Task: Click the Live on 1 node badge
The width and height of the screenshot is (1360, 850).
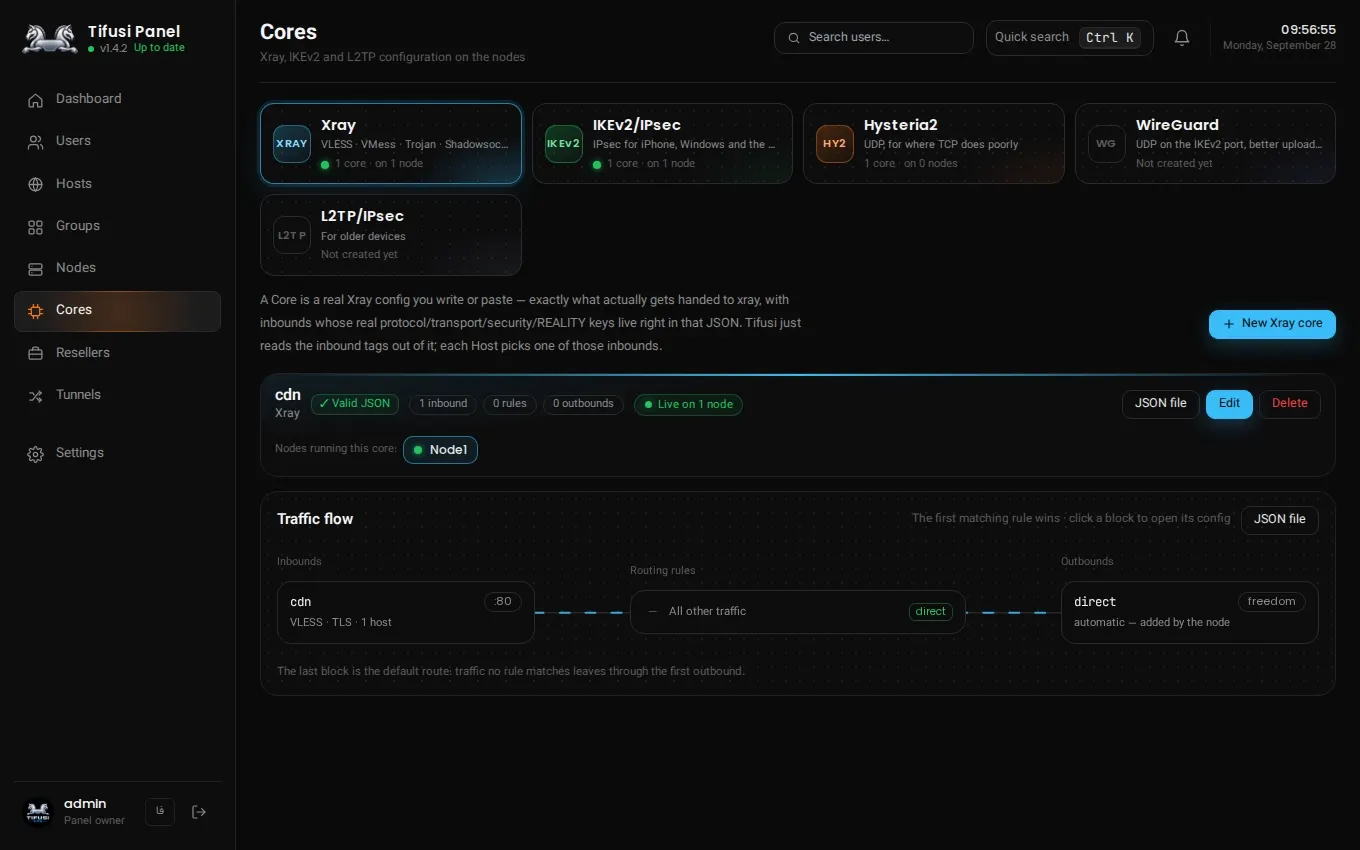Action: coord(688,404)
